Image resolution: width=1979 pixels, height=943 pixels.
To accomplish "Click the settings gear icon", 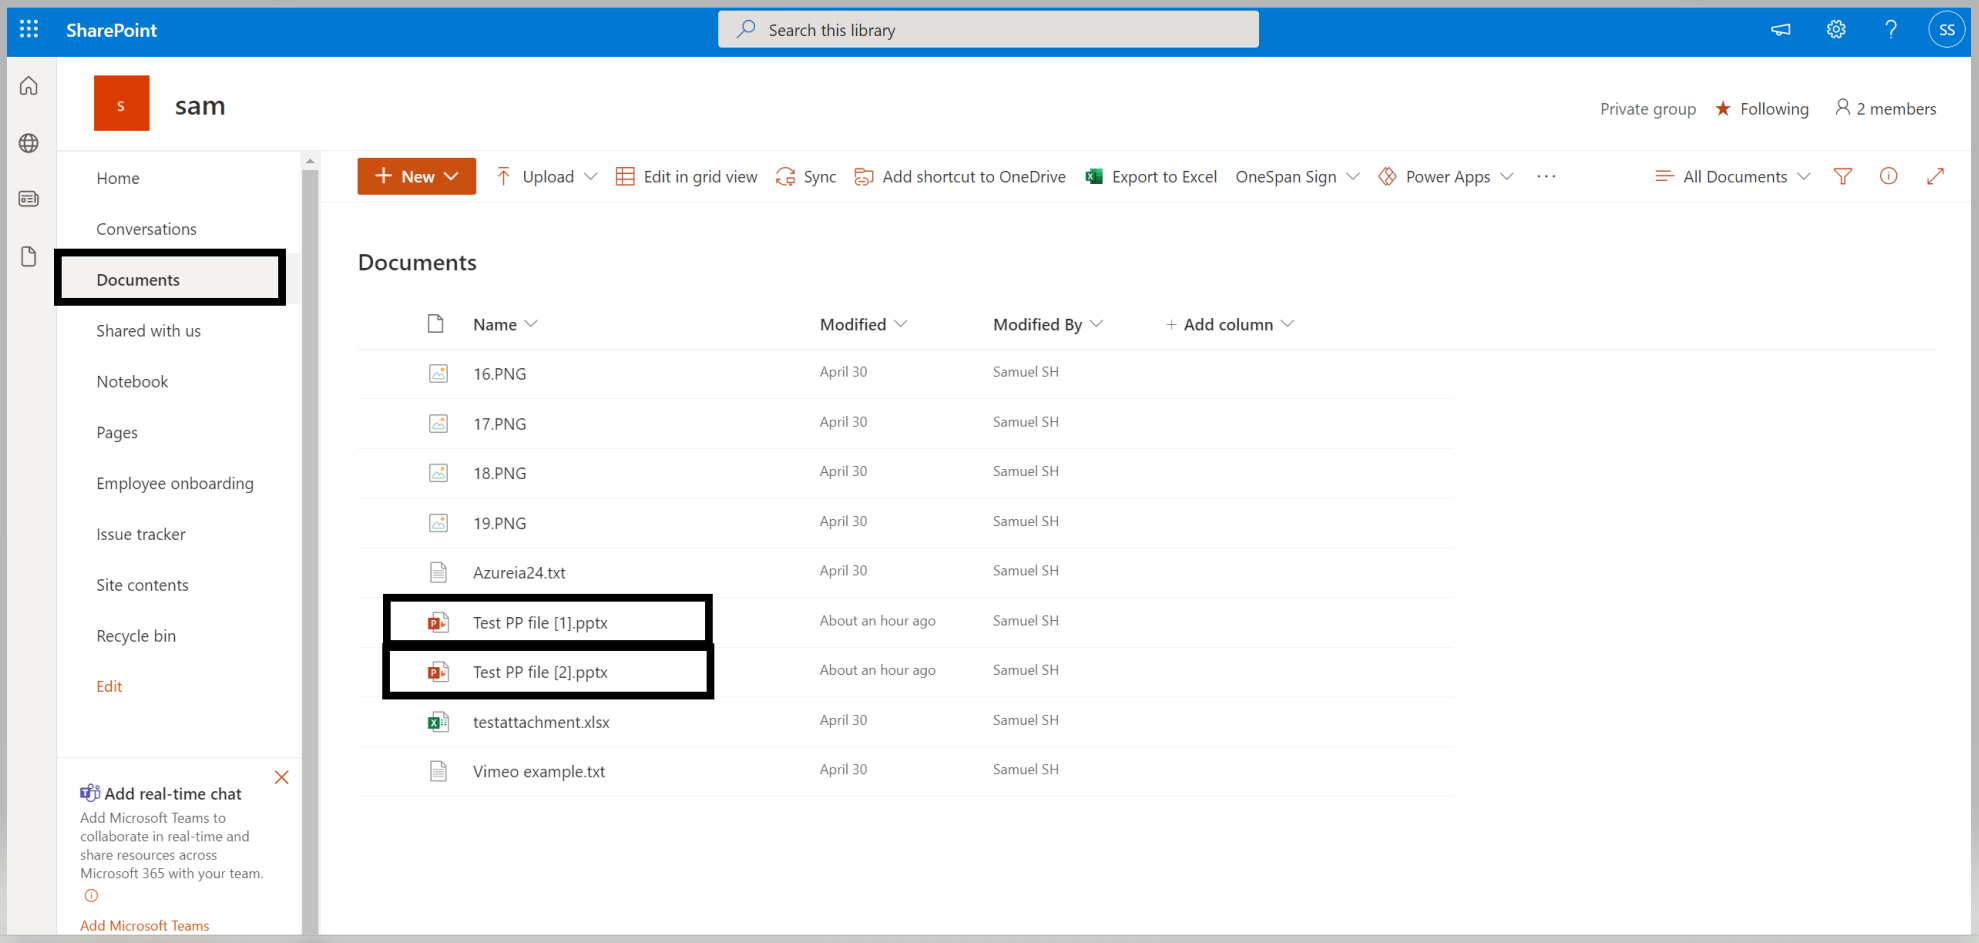I will pos(1836,29).
